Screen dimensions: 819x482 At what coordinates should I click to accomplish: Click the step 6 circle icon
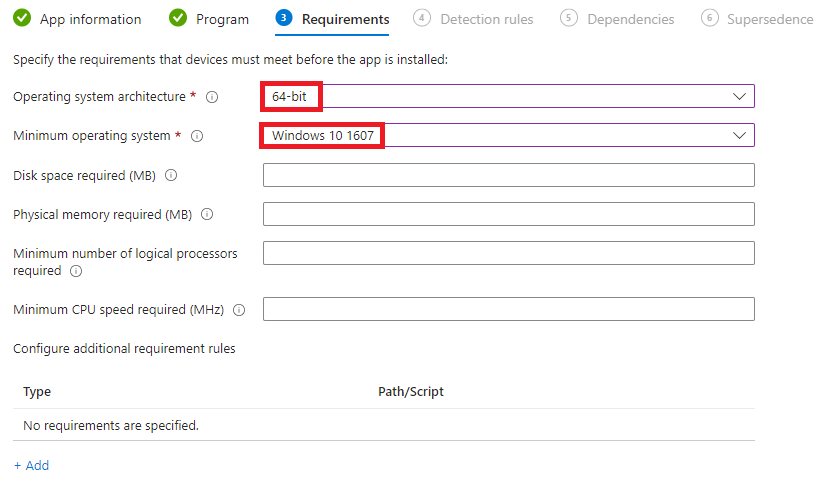(709, 18)
